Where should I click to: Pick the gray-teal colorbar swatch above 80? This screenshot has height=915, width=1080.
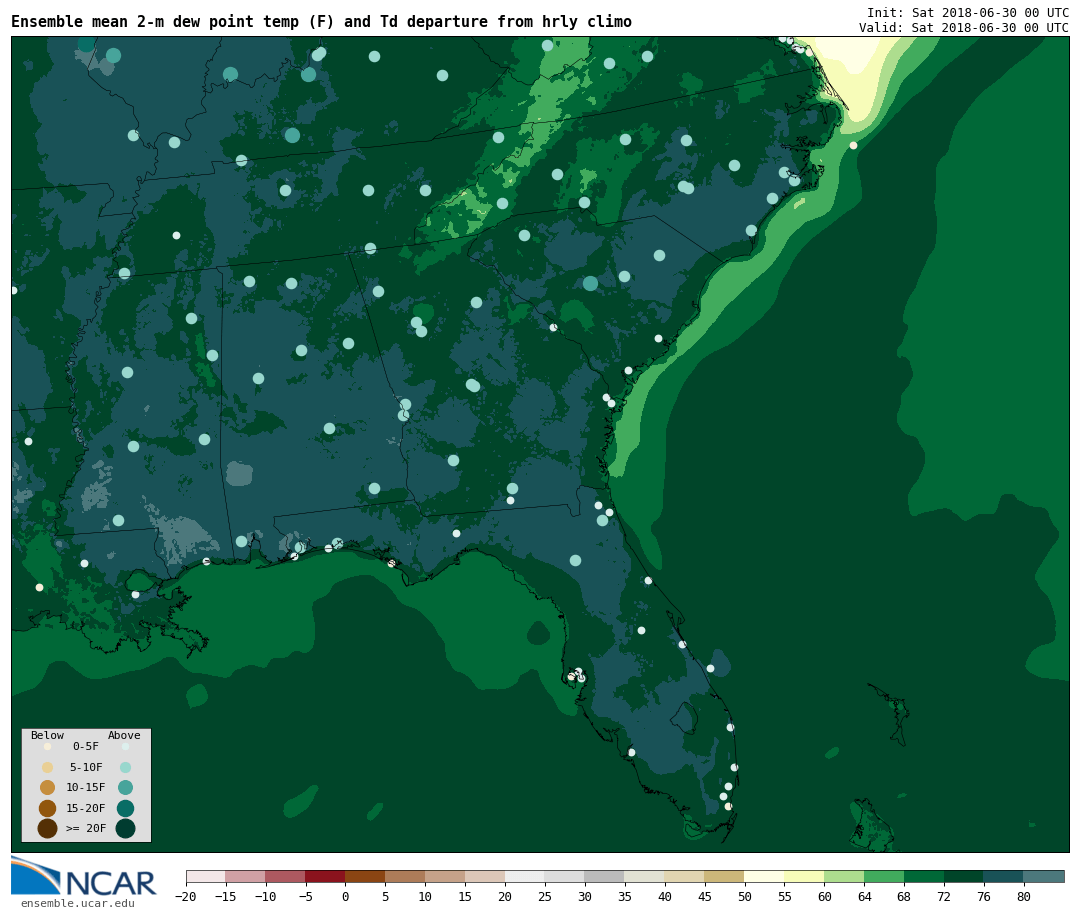(1044, 876)
